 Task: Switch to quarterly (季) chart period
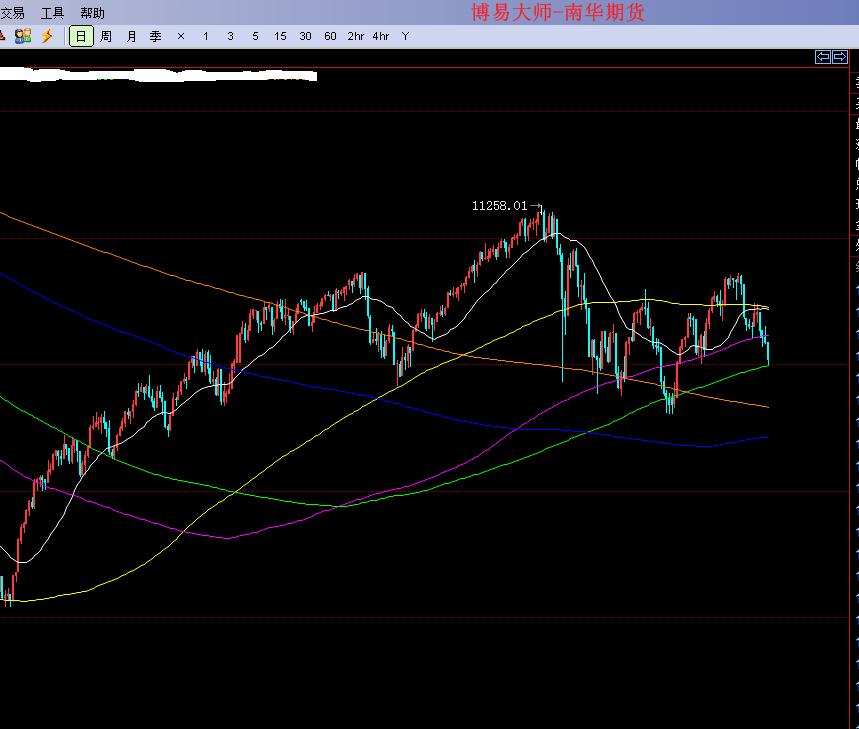point(156,36)
